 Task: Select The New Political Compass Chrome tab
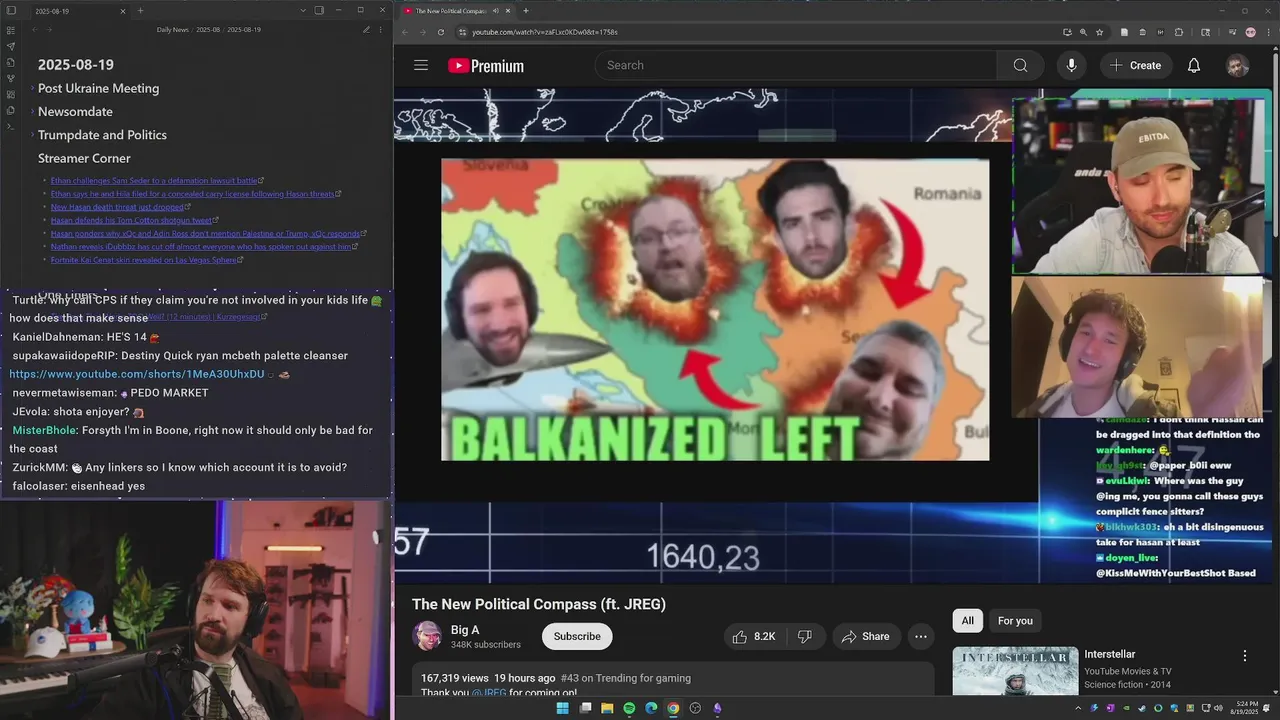click(457, 11)
